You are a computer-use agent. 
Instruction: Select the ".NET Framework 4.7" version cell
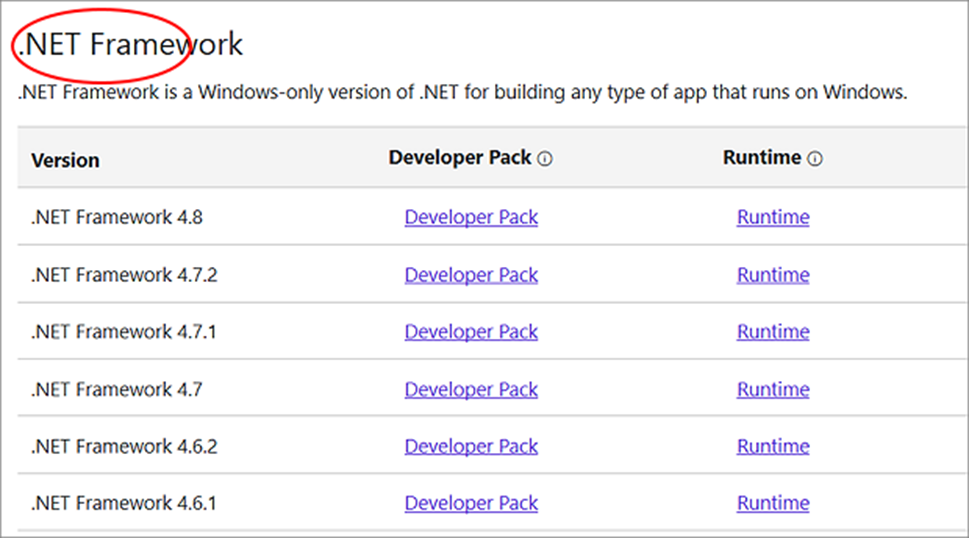click(x=117, y=390)
